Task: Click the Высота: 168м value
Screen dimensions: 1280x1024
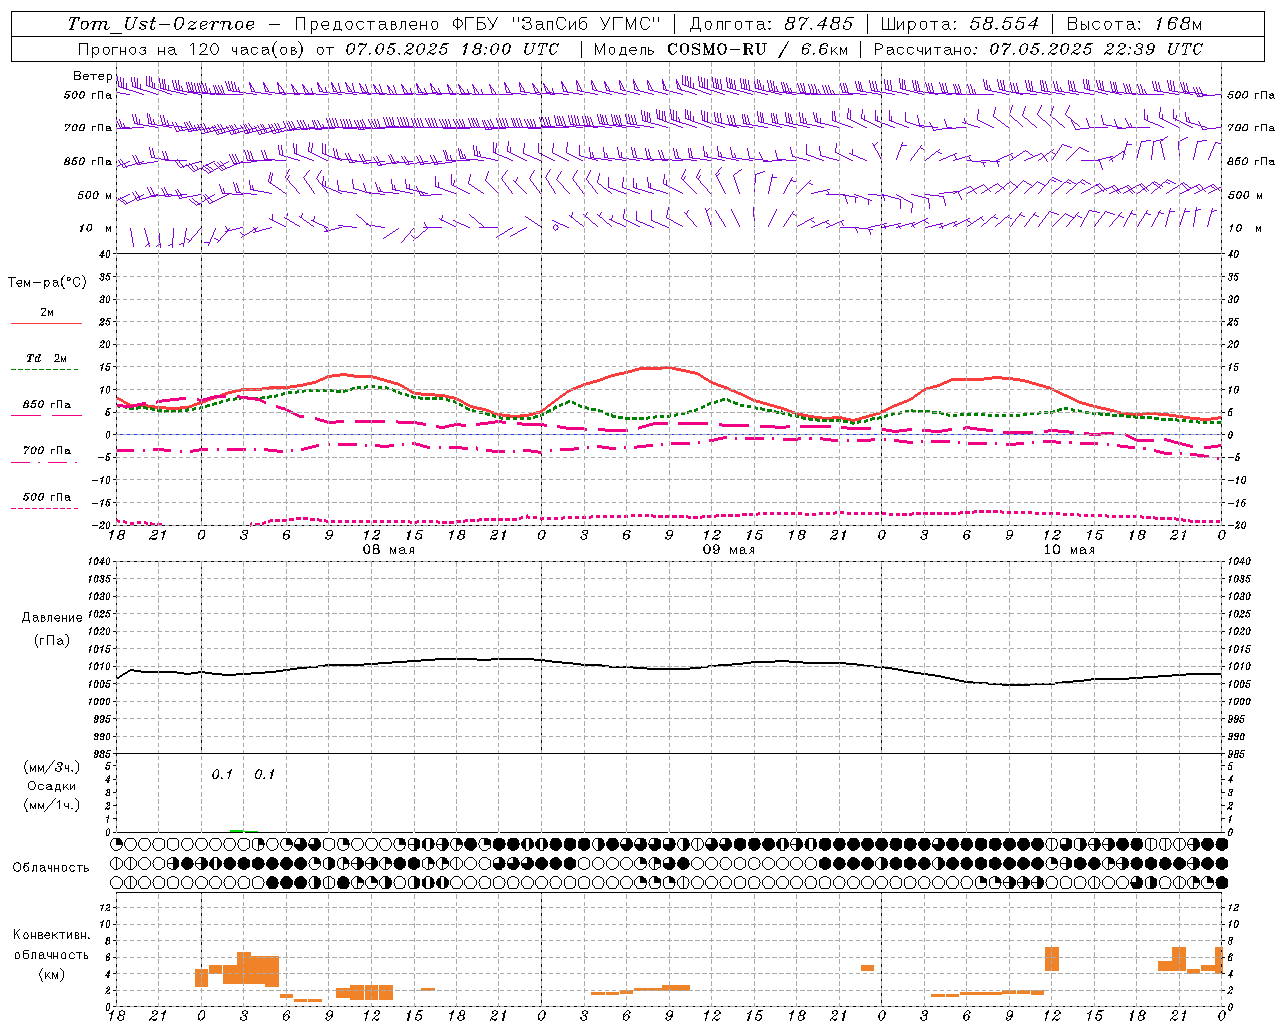Action: point(1134,24)
